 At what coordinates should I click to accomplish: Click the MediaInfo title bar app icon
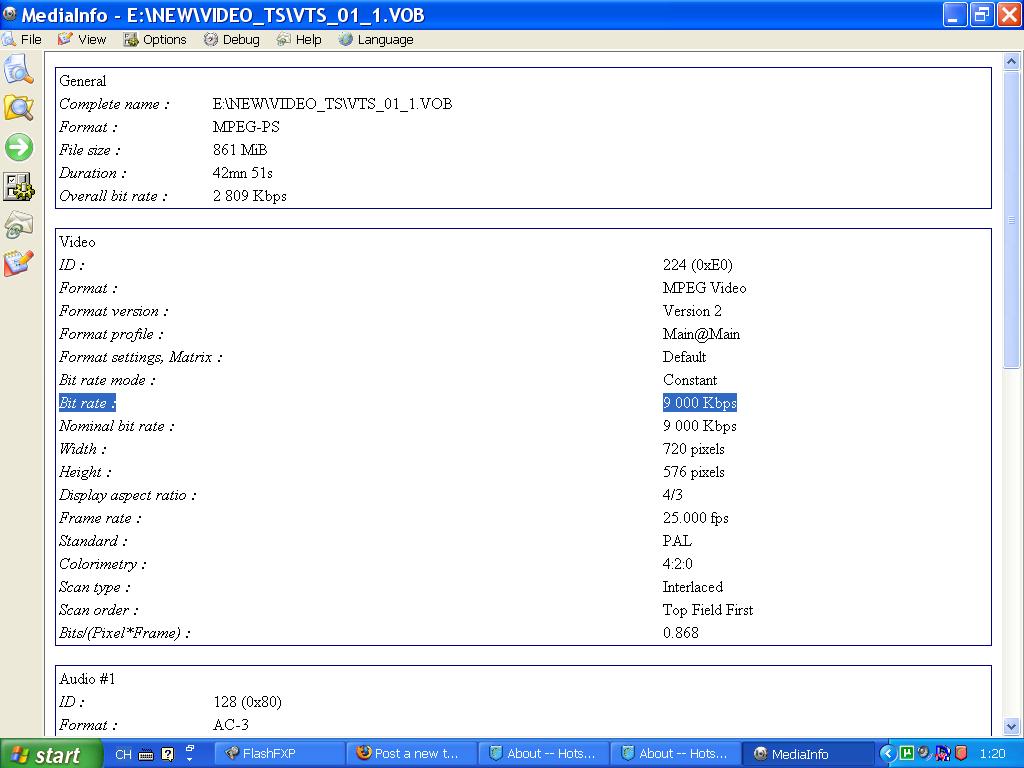click(x=10, y=14)
